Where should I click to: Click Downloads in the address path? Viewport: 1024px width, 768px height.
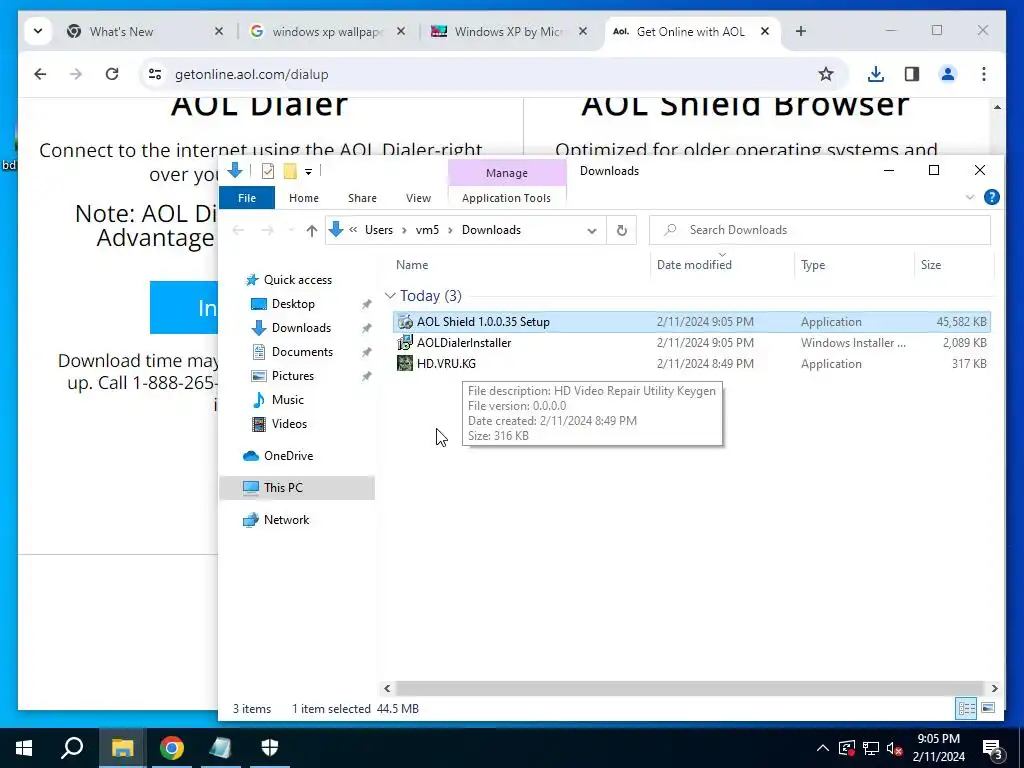click(x=491, y=230)
